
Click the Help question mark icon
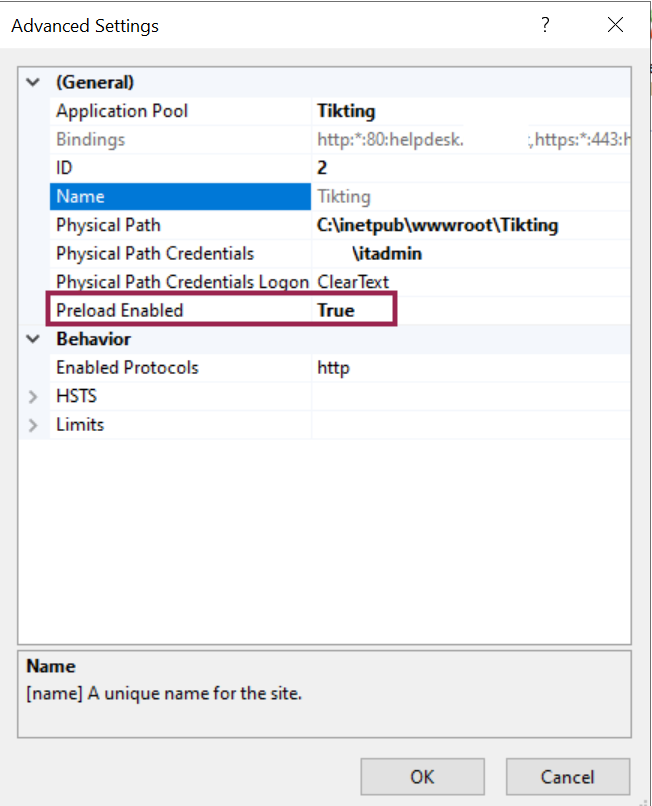pyautogui.click(x=545, y=25)
